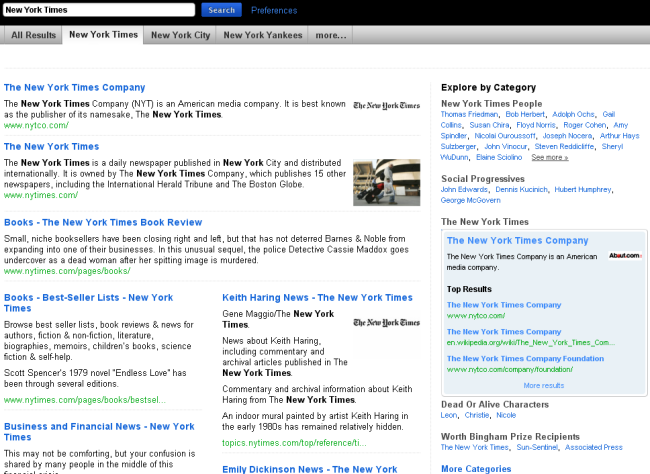
Task: Open the New York City tab
Action: pyautogui.click(x=180, y=35)
